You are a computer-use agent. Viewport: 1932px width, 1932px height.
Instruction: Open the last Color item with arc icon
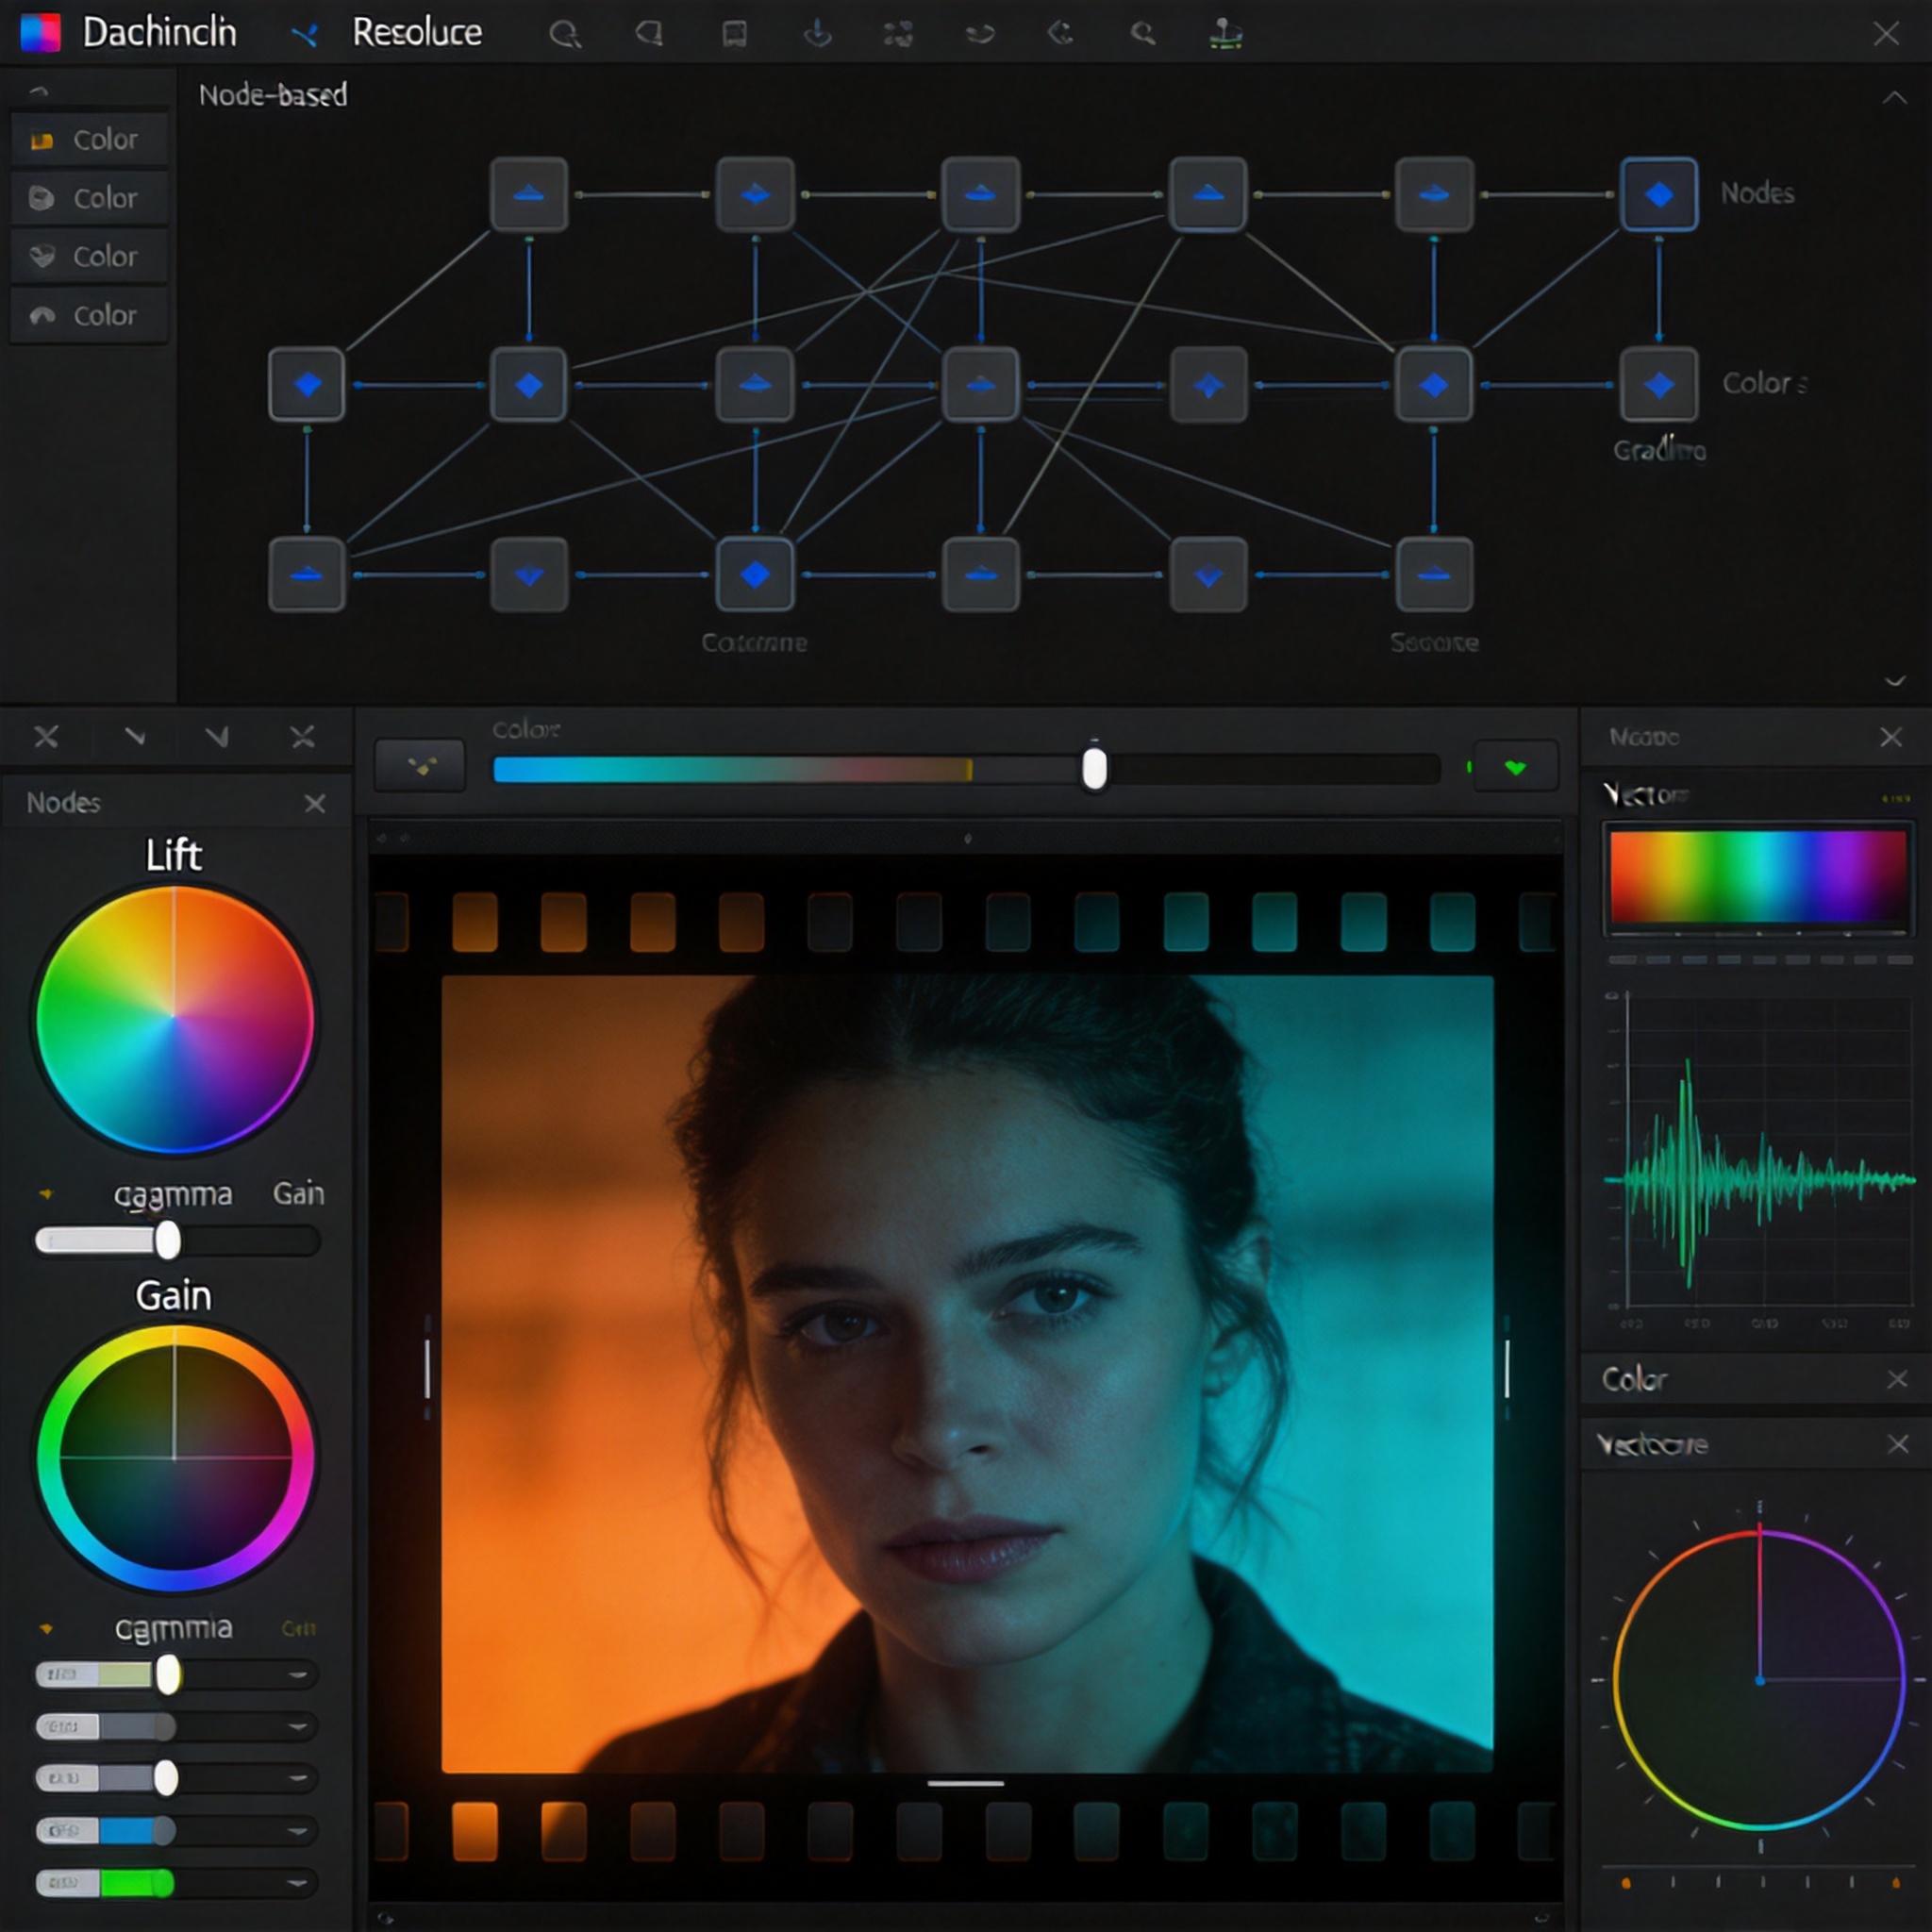point(89,315)
